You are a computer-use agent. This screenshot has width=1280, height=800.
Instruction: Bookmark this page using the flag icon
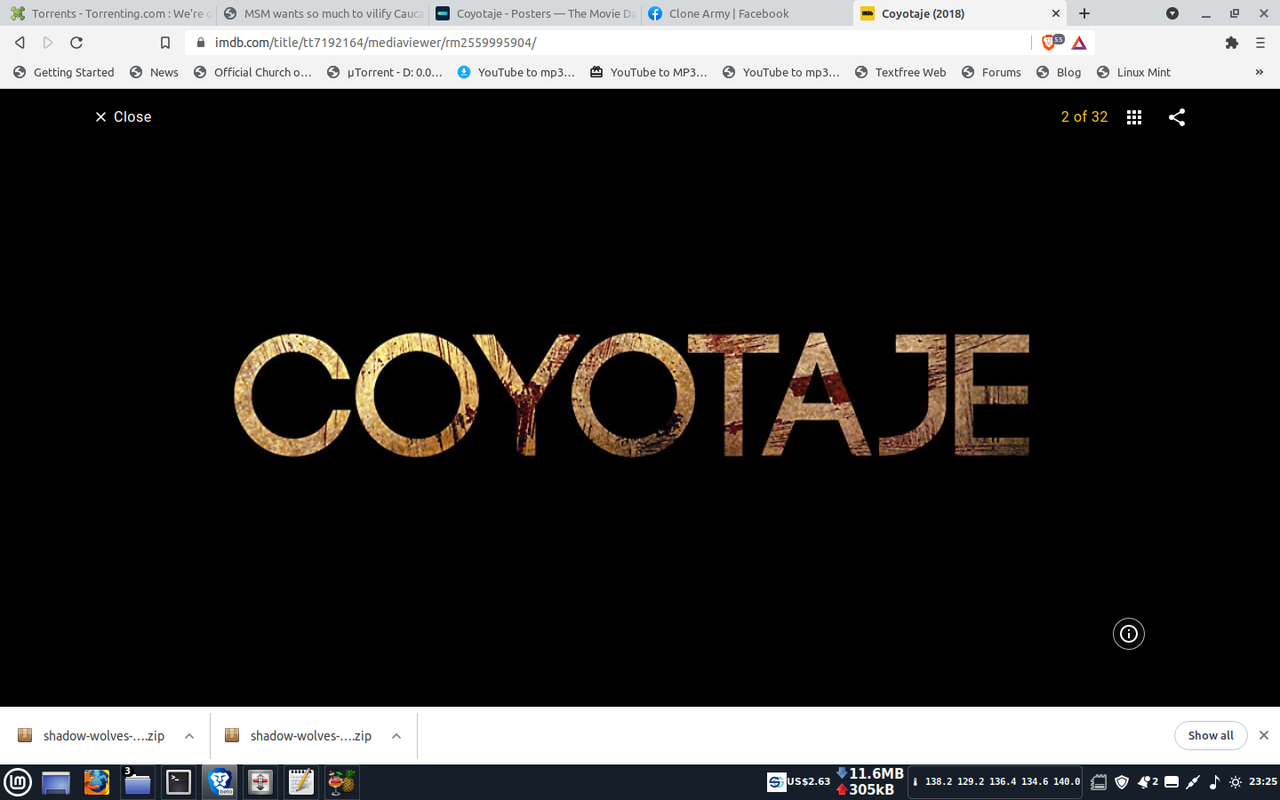tap(165, 43)
